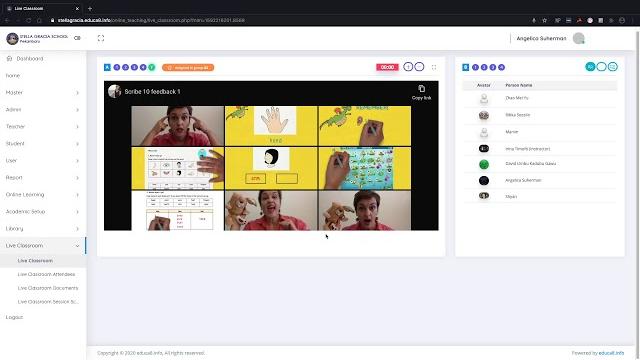
Task: Click the Avatar column header
Action: click(x=484, y=85)
